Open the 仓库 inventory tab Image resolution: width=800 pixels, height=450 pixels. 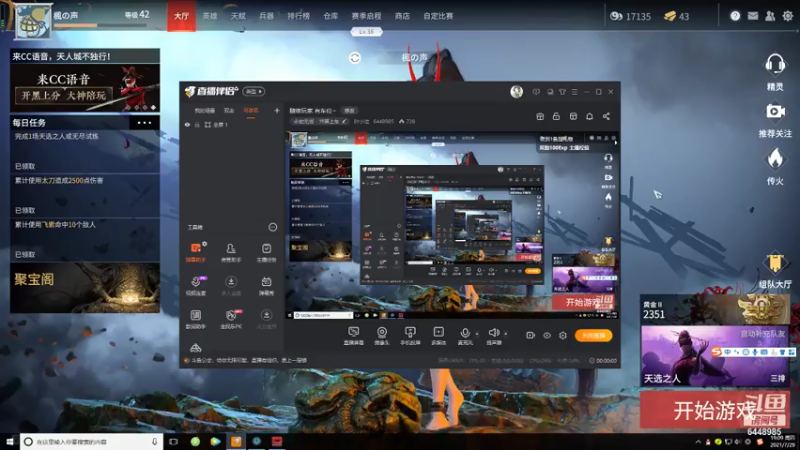pos(331,16)
